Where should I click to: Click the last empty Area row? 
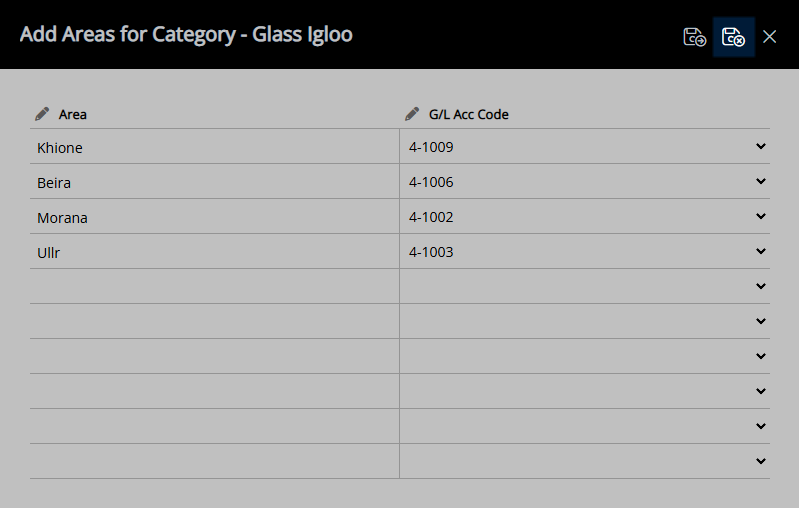215,462
